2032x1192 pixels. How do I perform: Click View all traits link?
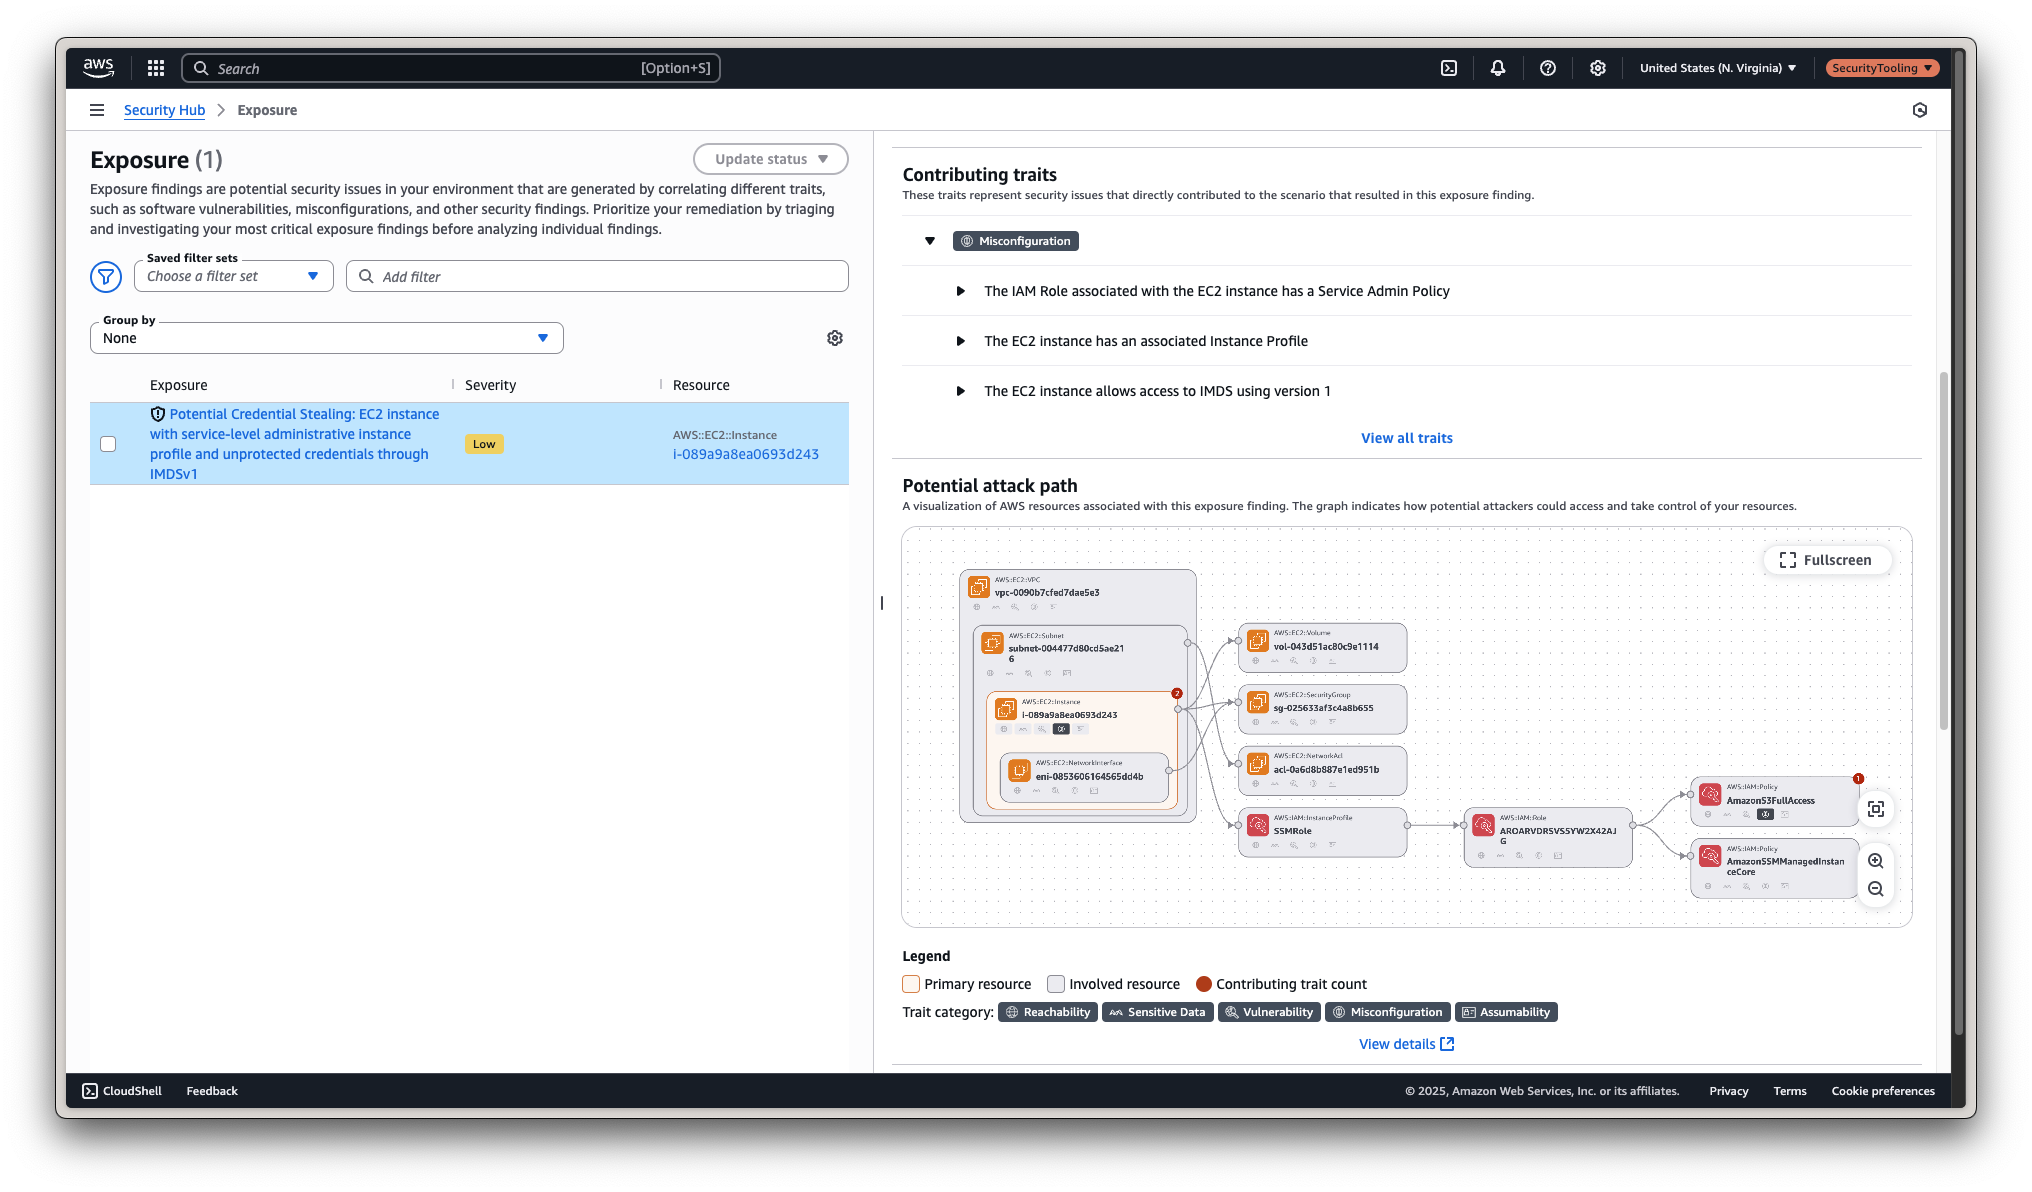[x=1407, y=438]
